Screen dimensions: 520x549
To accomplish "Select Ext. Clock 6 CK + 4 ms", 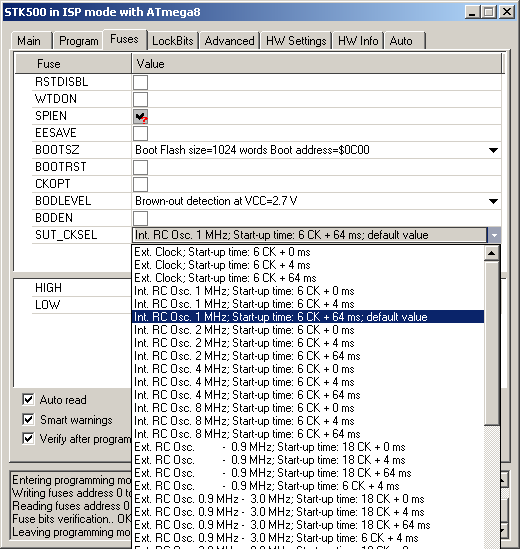I will coord(308,265).
